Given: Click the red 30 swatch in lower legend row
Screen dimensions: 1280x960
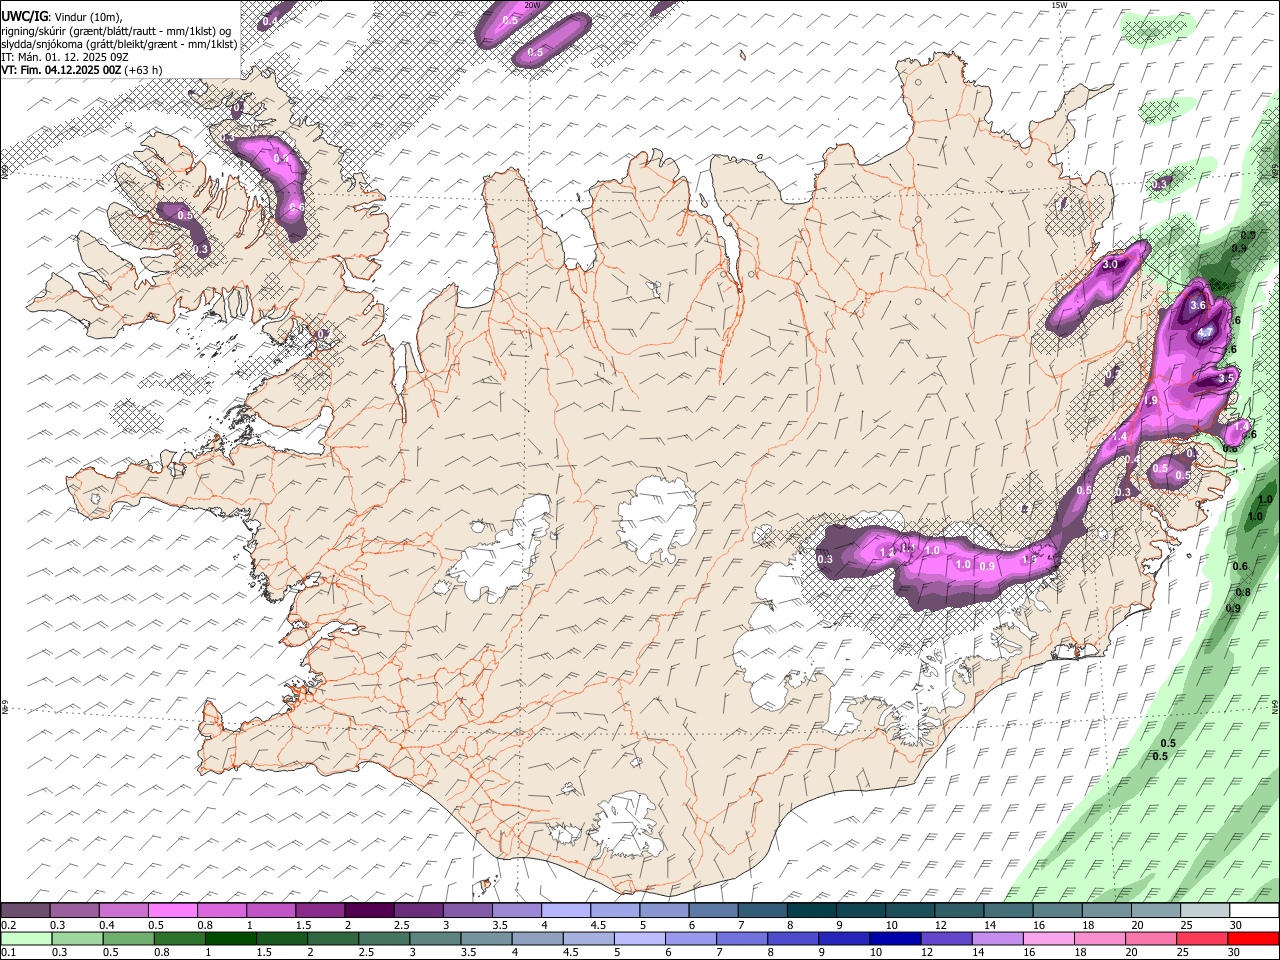Looking at the screenshot, I should pos(1253,938).
